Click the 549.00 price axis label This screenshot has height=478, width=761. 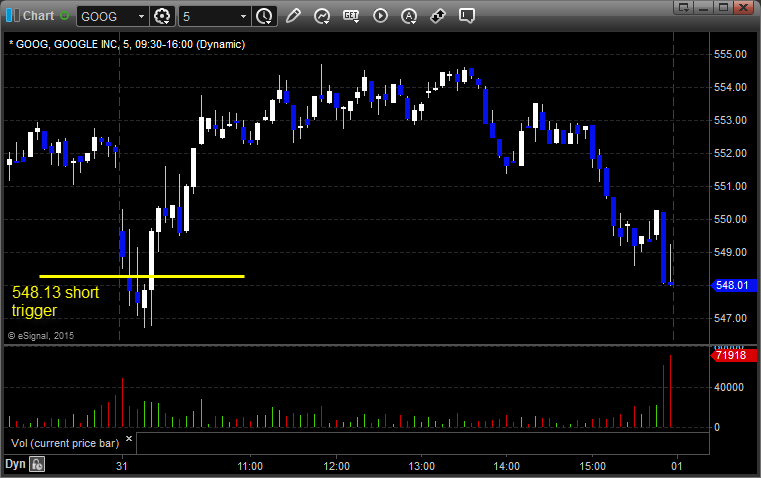click(730, 252)
